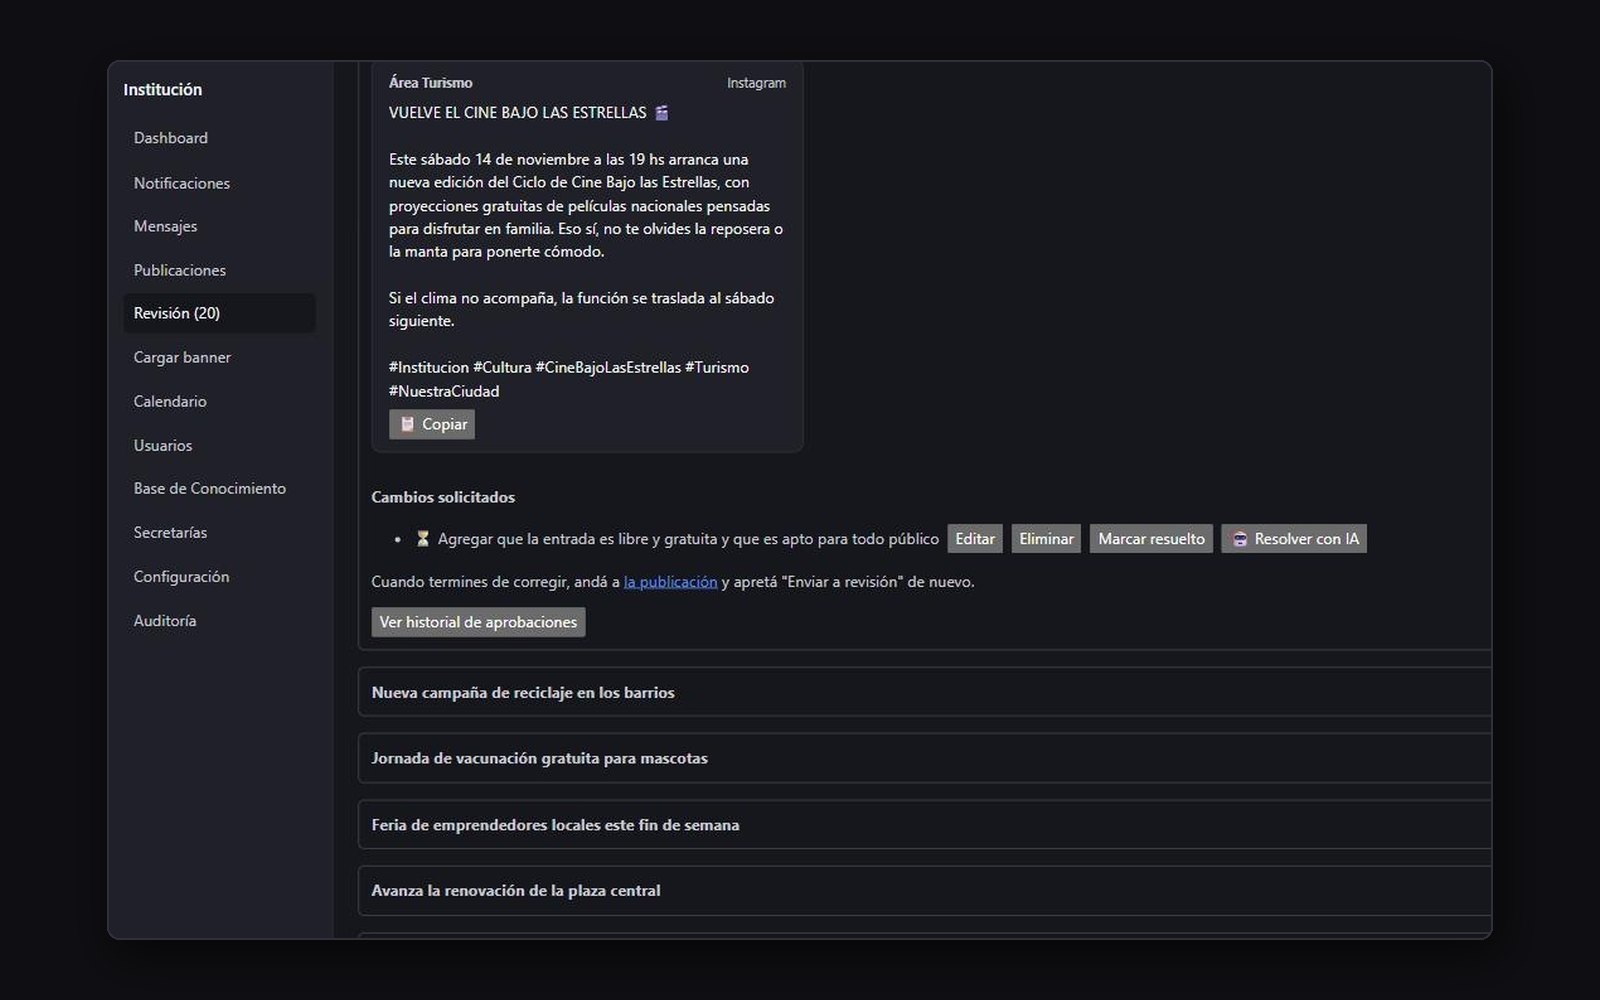
Task: Expand 'Jornada de vacunación gratuita para mascotas'
Action: (924, 758)
